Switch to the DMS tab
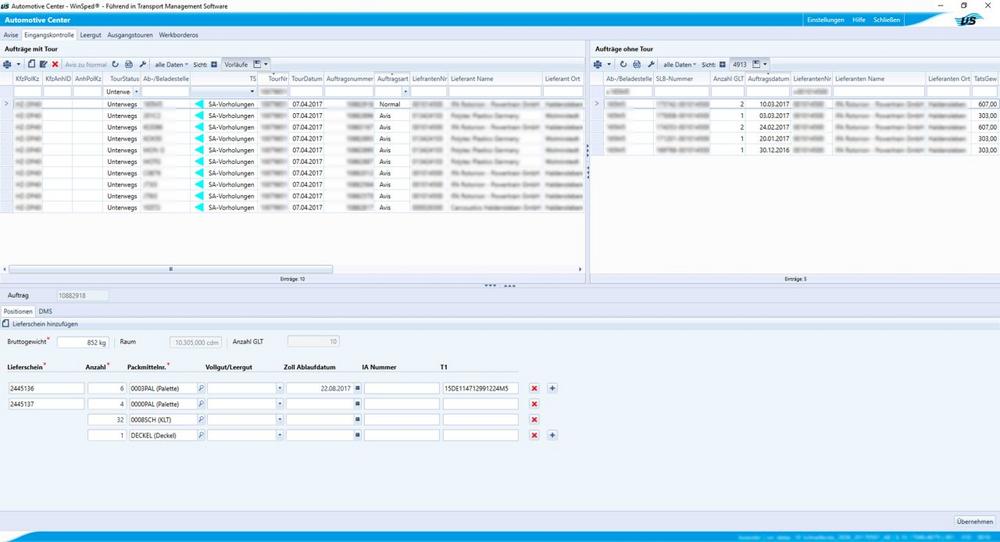The width and height of the screenshot is (1000, 542). [x=45, y=311]
